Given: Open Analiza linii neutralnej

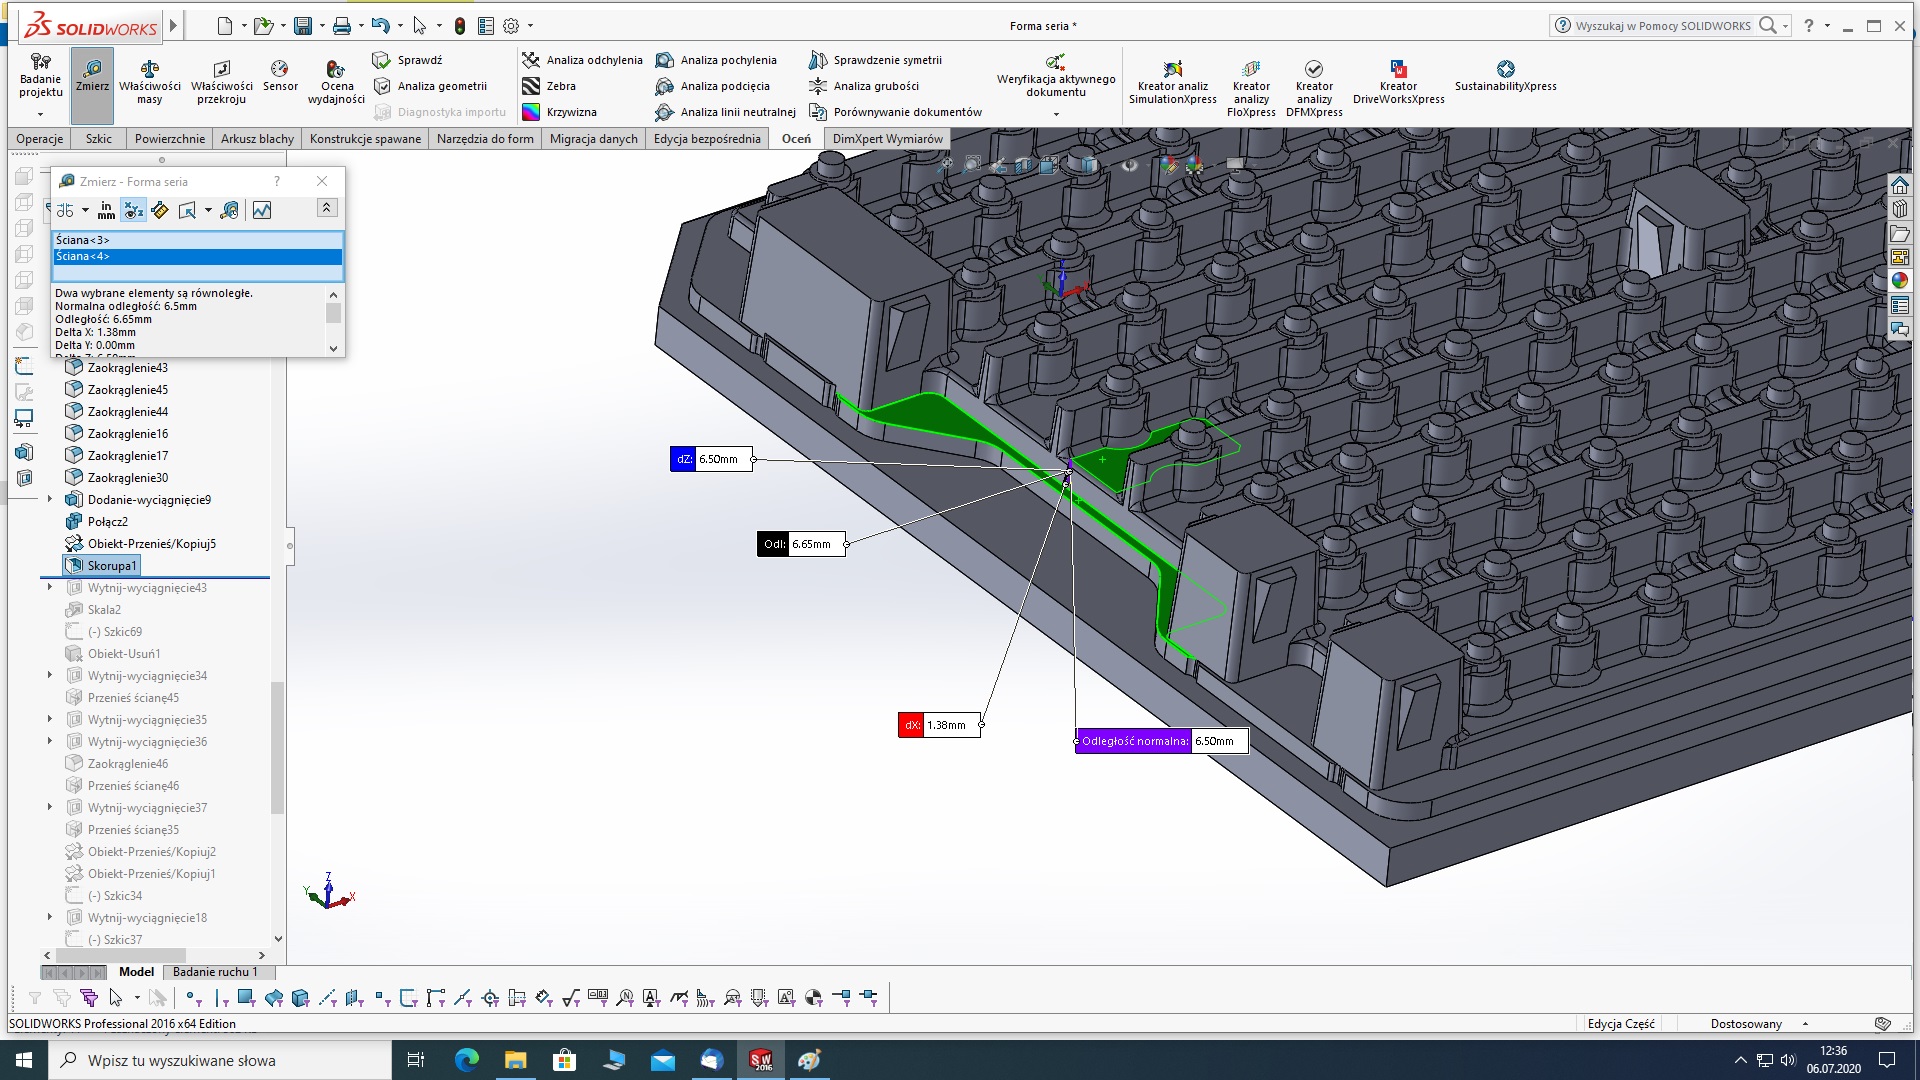Looking at the screenshot, I should point(726,112).
